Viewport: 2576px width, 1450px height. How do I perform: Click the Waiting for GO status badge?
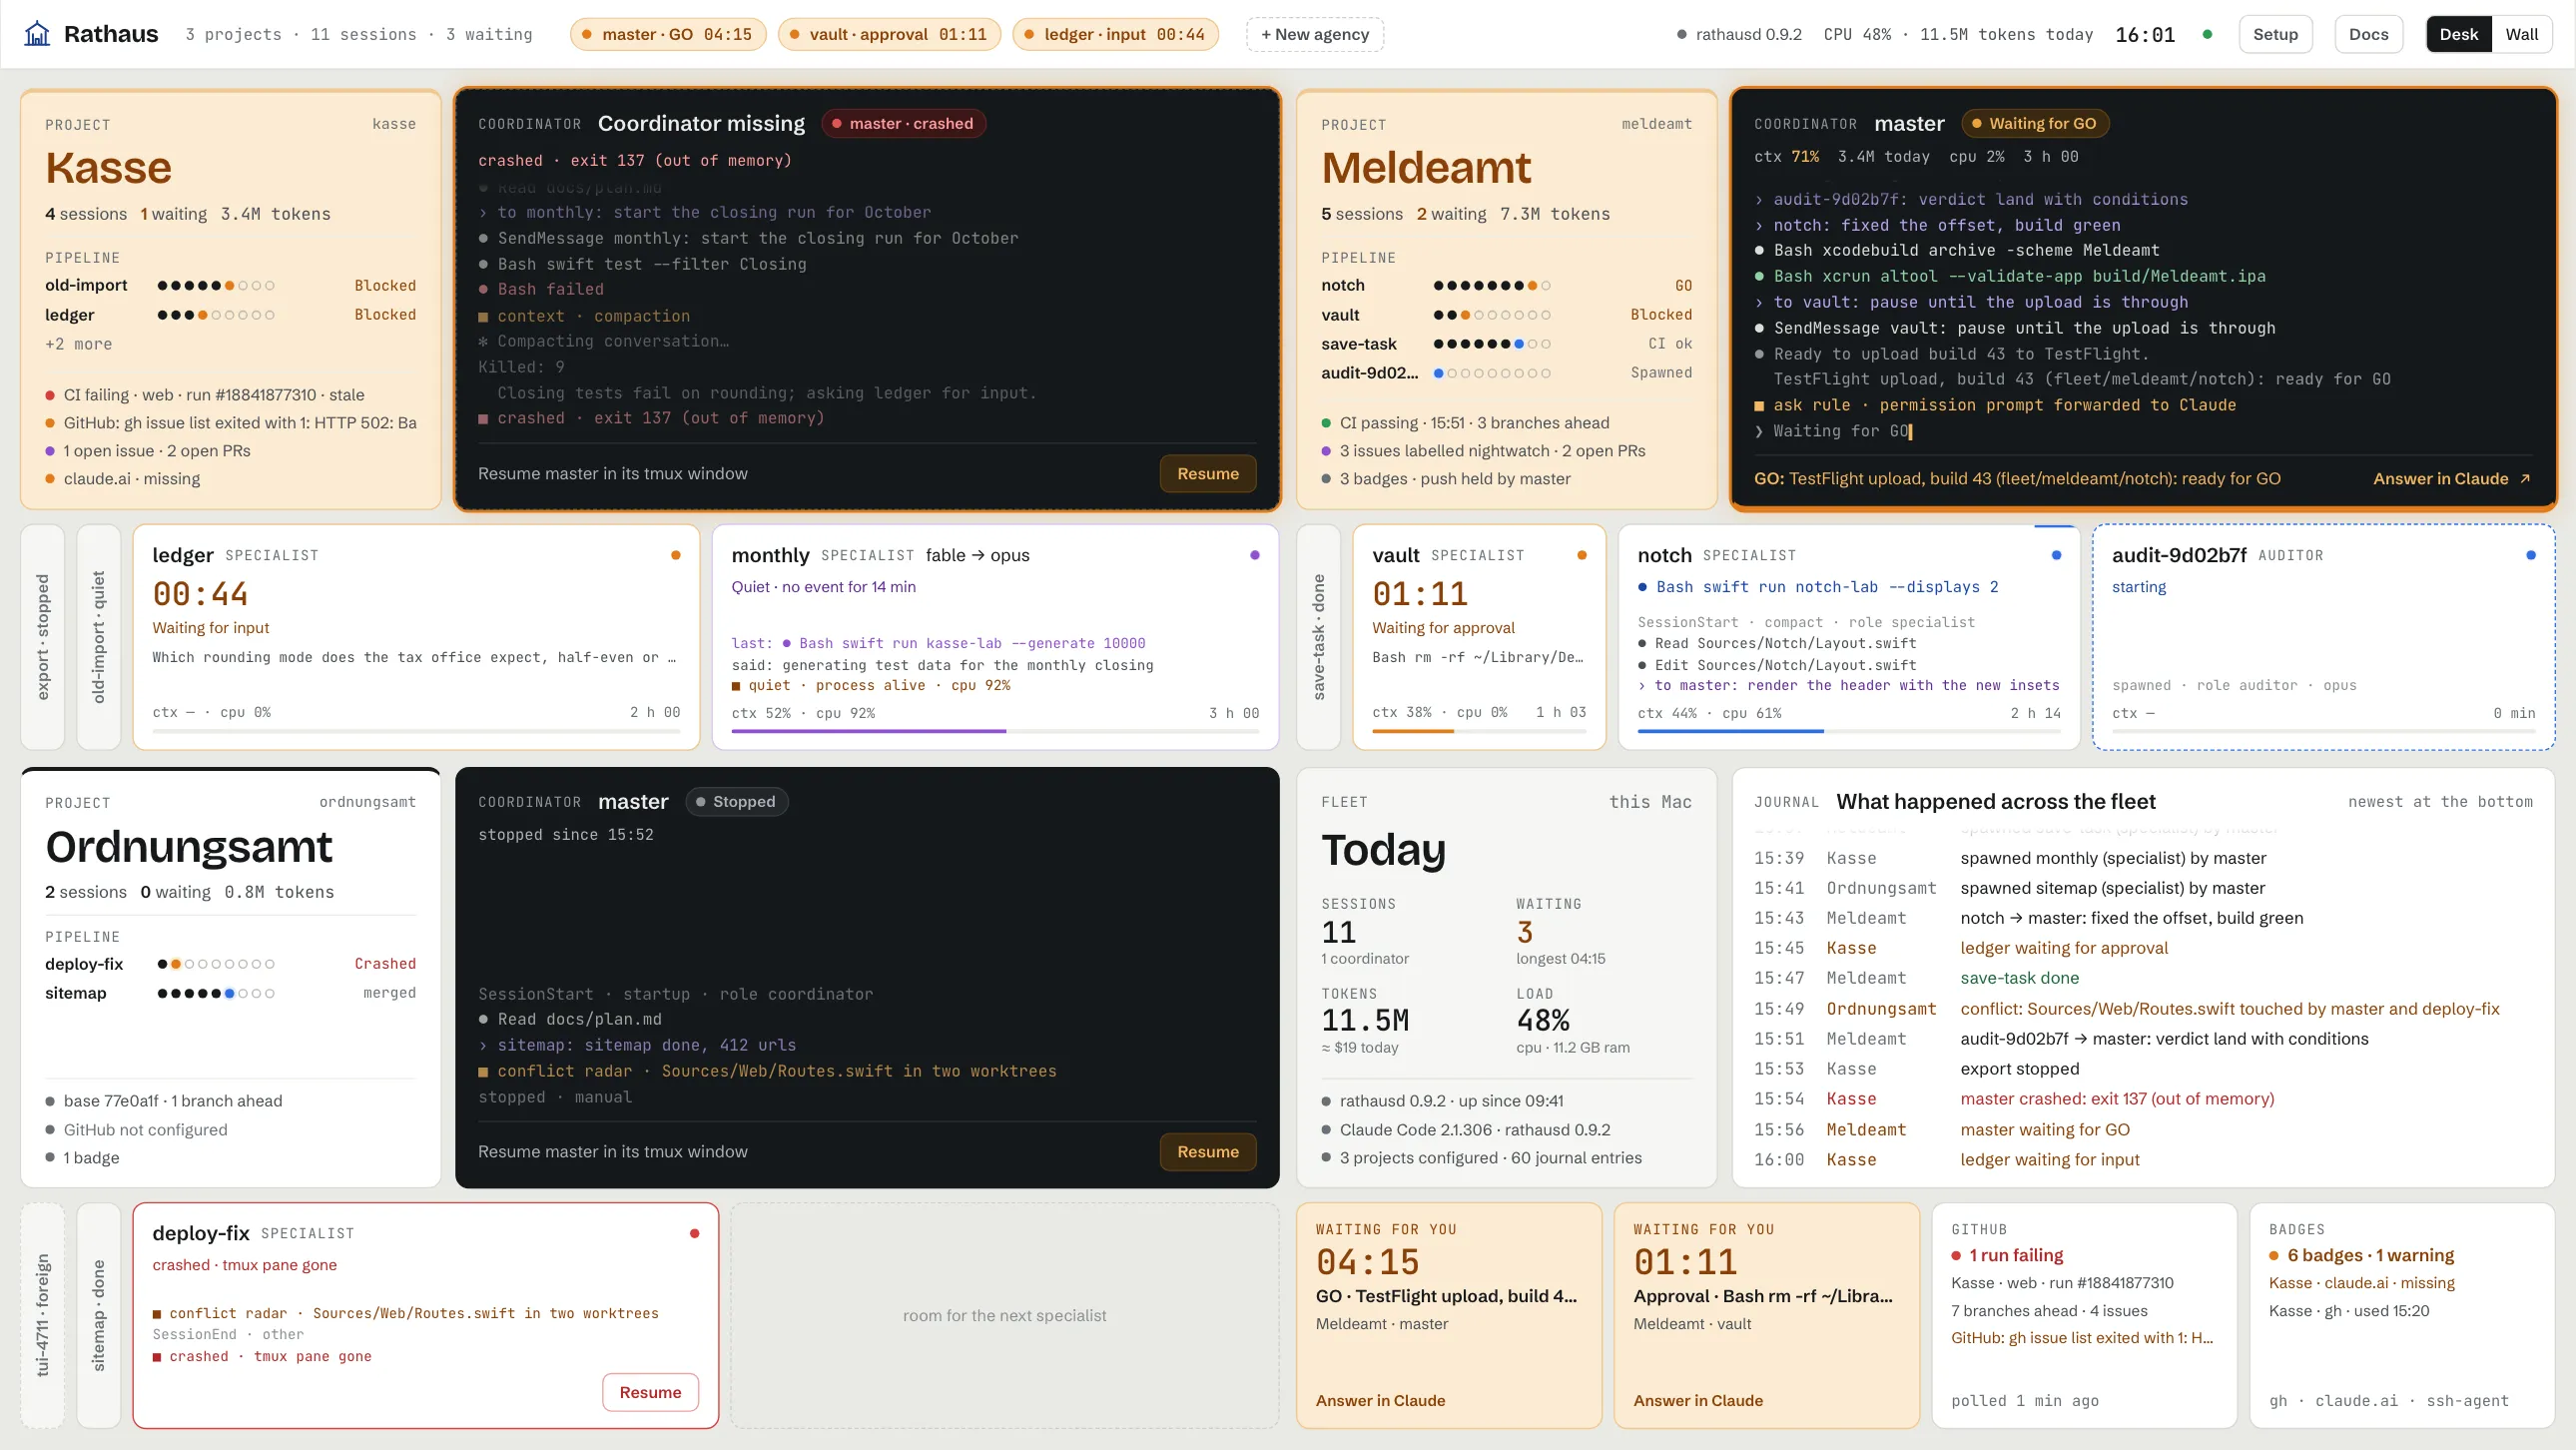click(x=2035, y=123)
